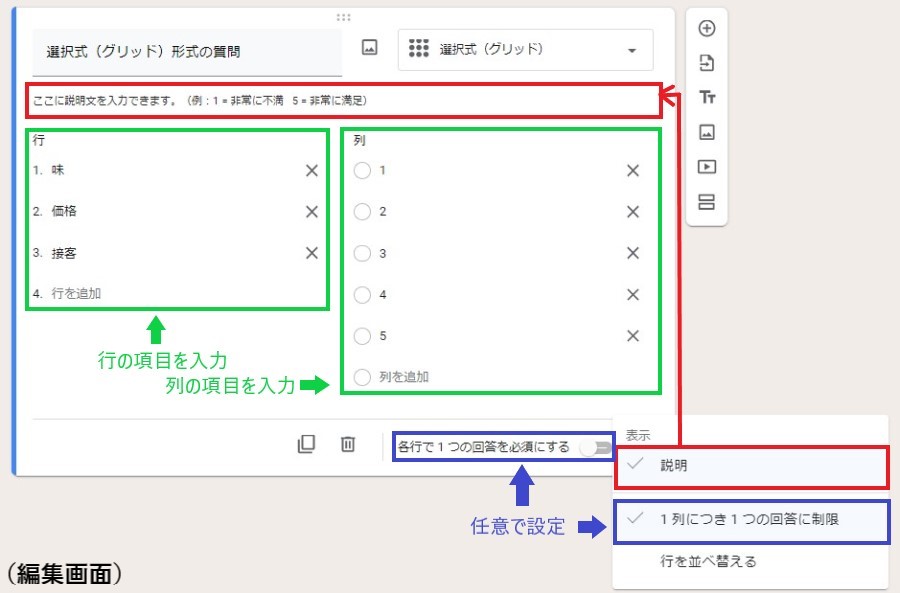Image resolution: width=900 pixels, height=593 pixels.
Task: Select the radio button for column 3
Action: pos(362,253)
